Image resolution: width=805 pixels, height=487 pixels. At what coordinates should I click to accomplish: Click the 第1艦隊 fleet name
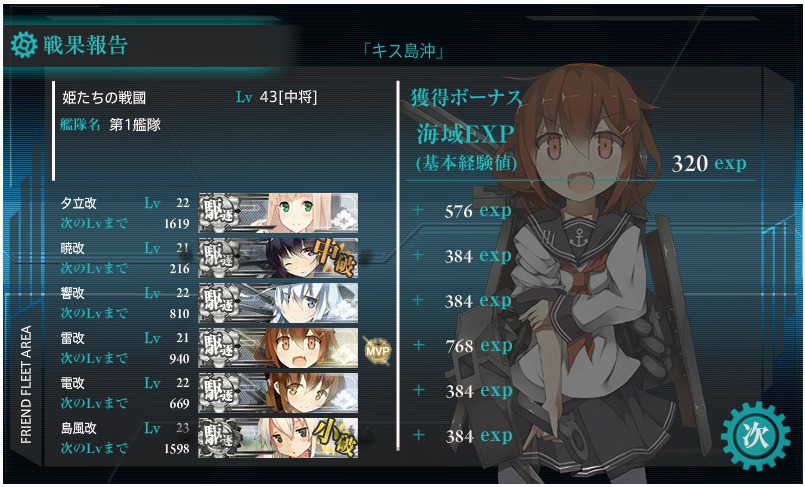(135, 125)
